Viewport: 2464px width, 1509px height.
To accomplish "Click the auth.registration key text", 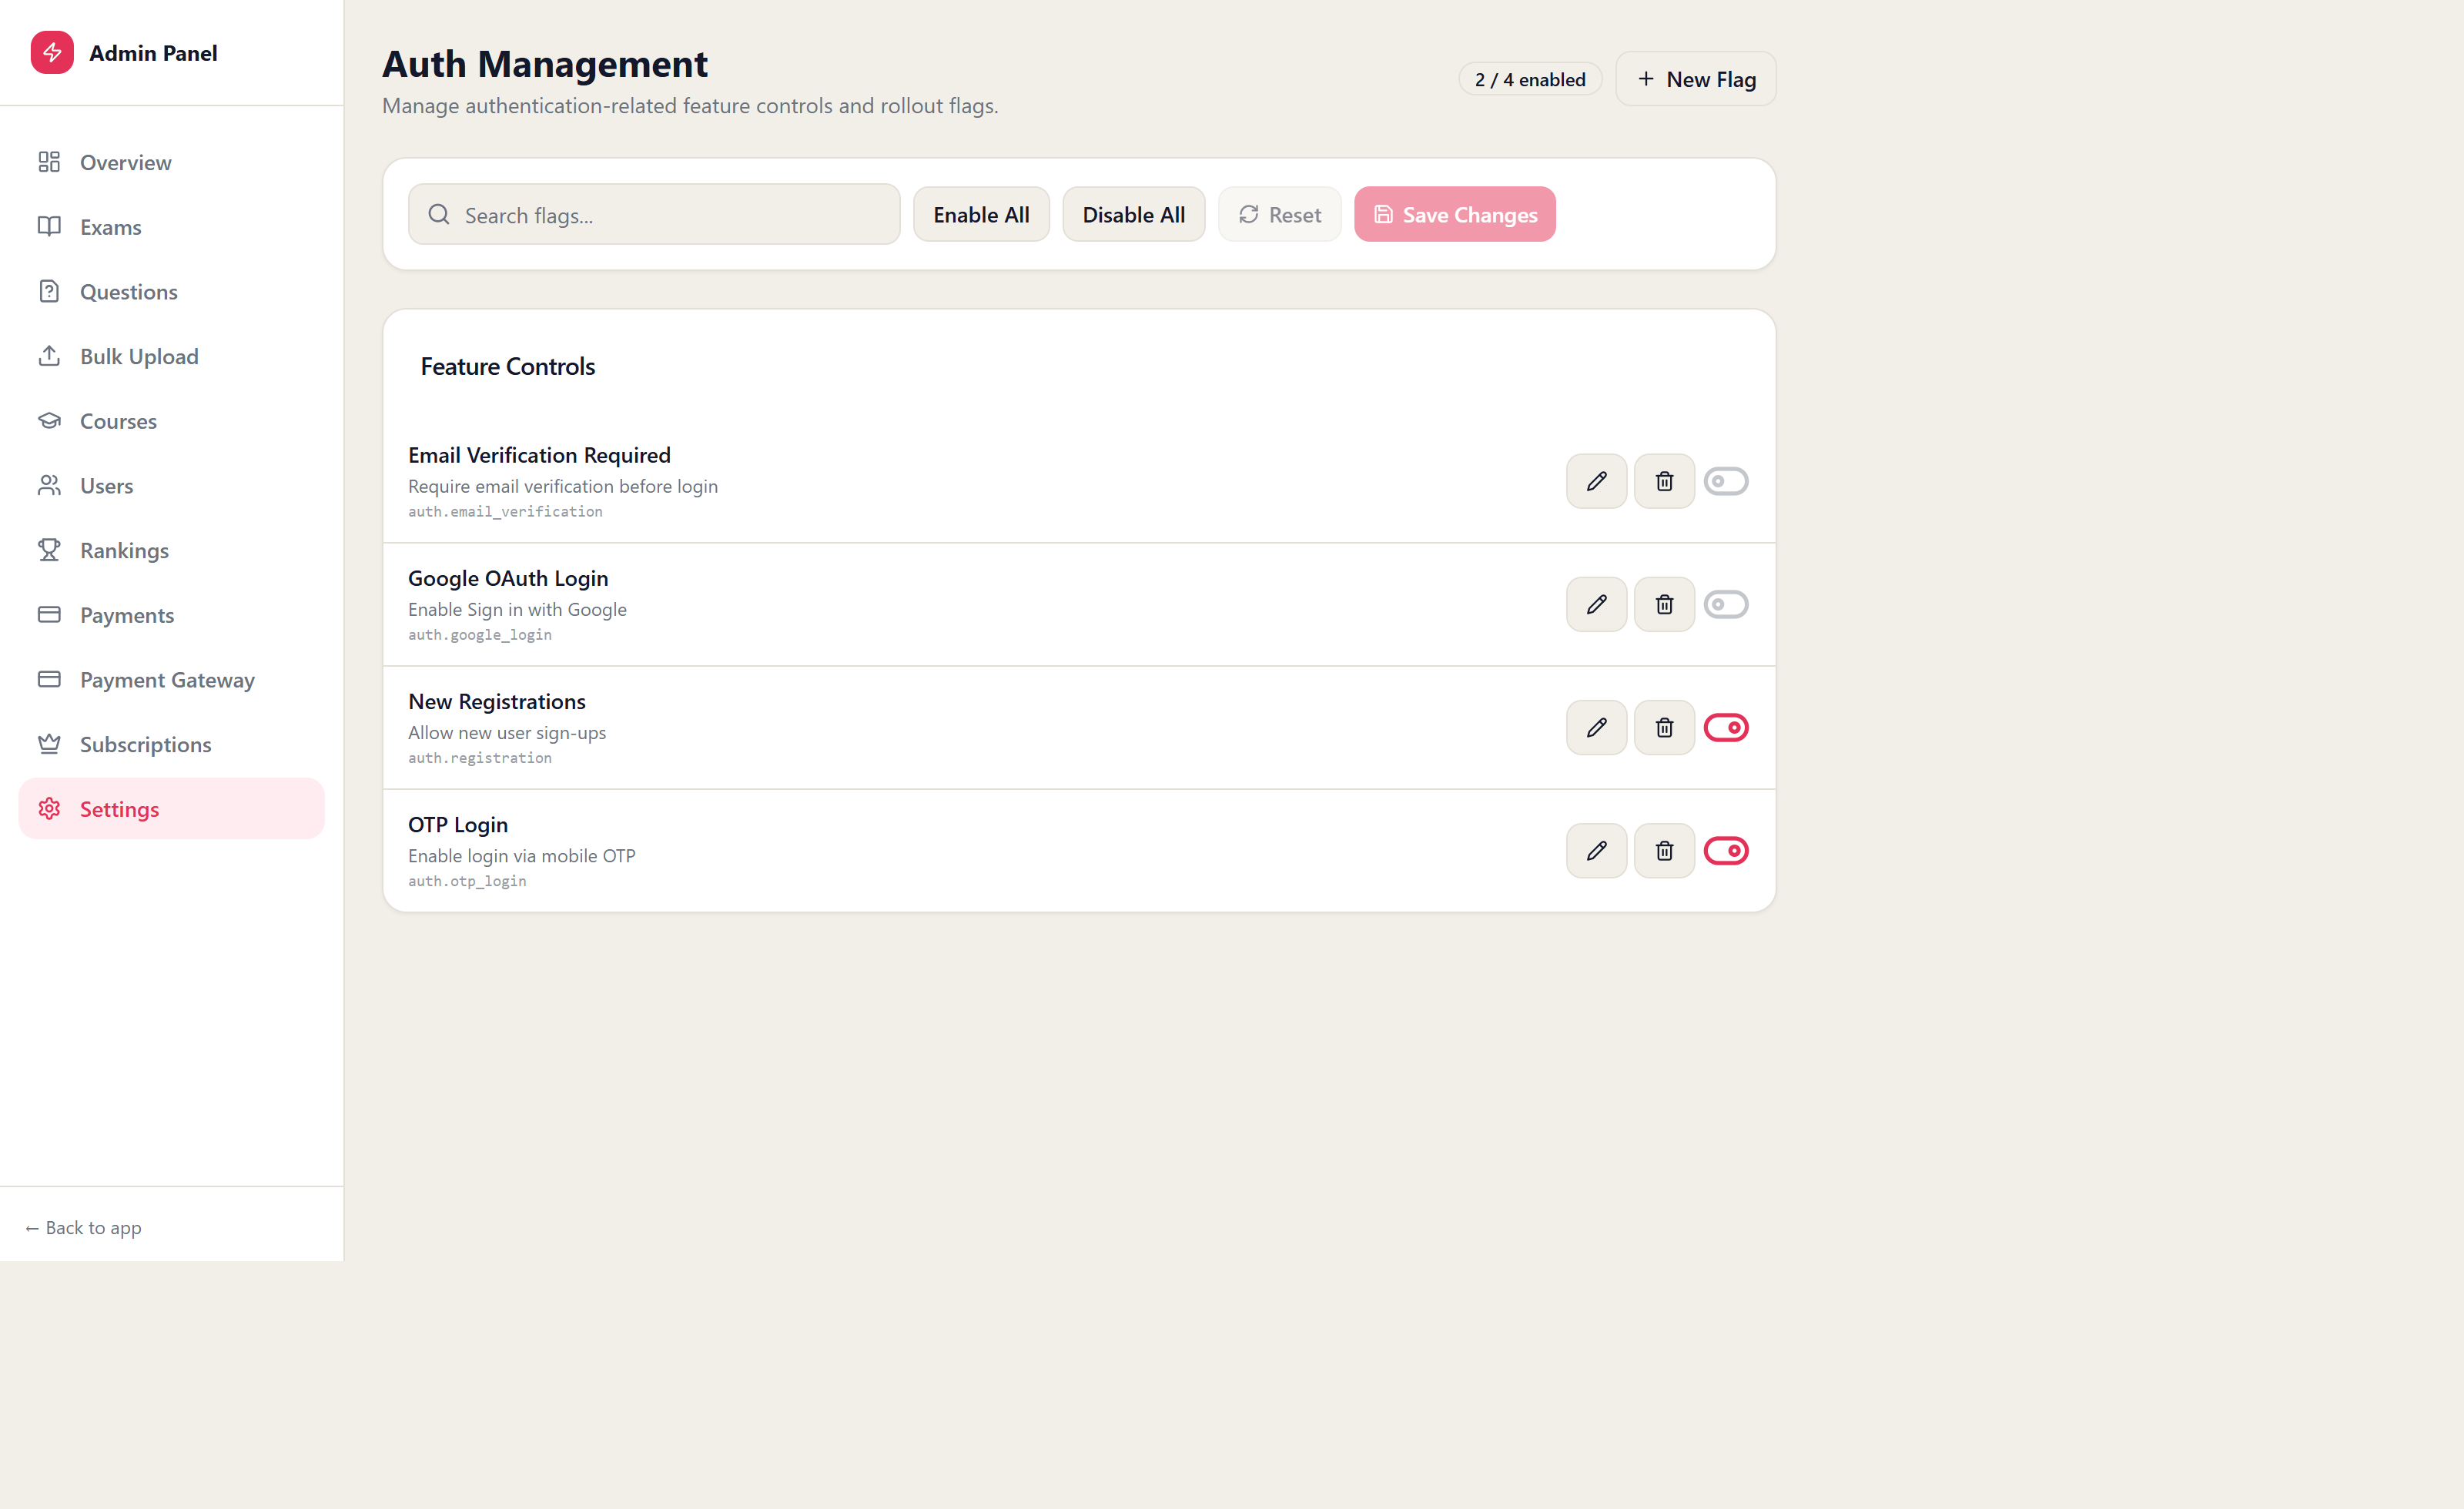I will pyautogui.click(x=480, y=758).
